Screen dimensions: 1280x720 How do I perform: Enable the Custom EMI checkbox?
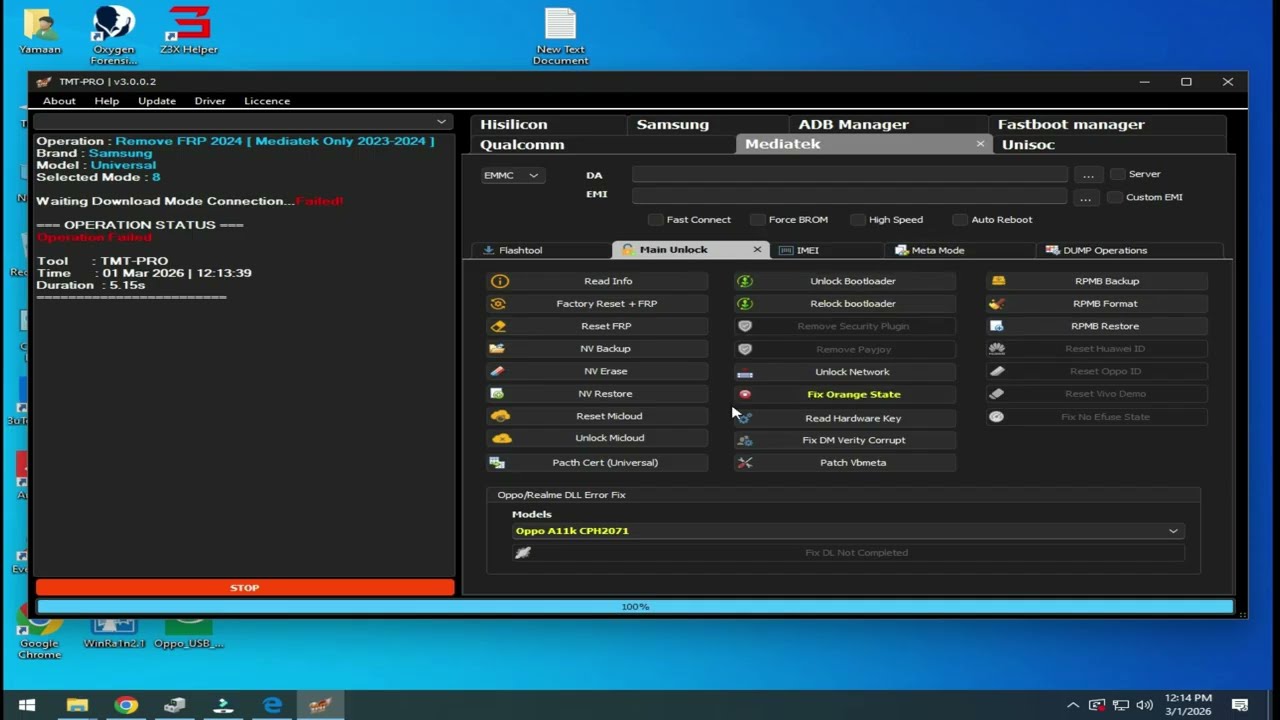point(1115,197)
